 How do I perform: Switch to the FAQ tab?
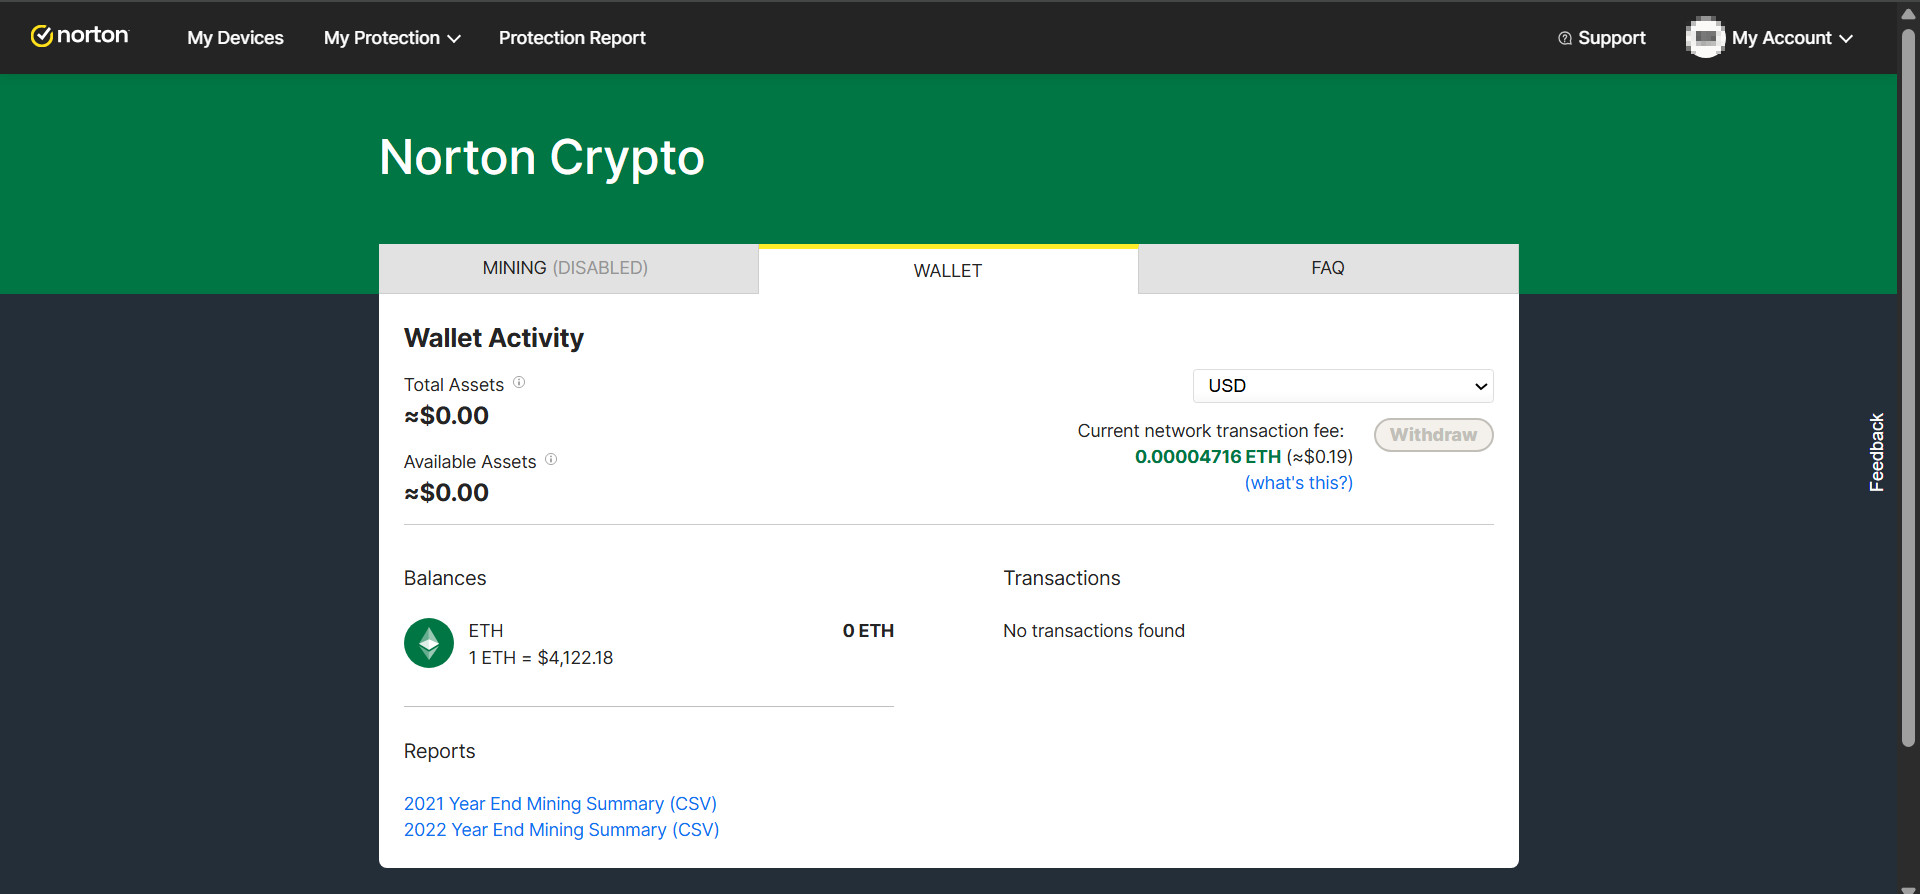click(x=1328, y=268)
